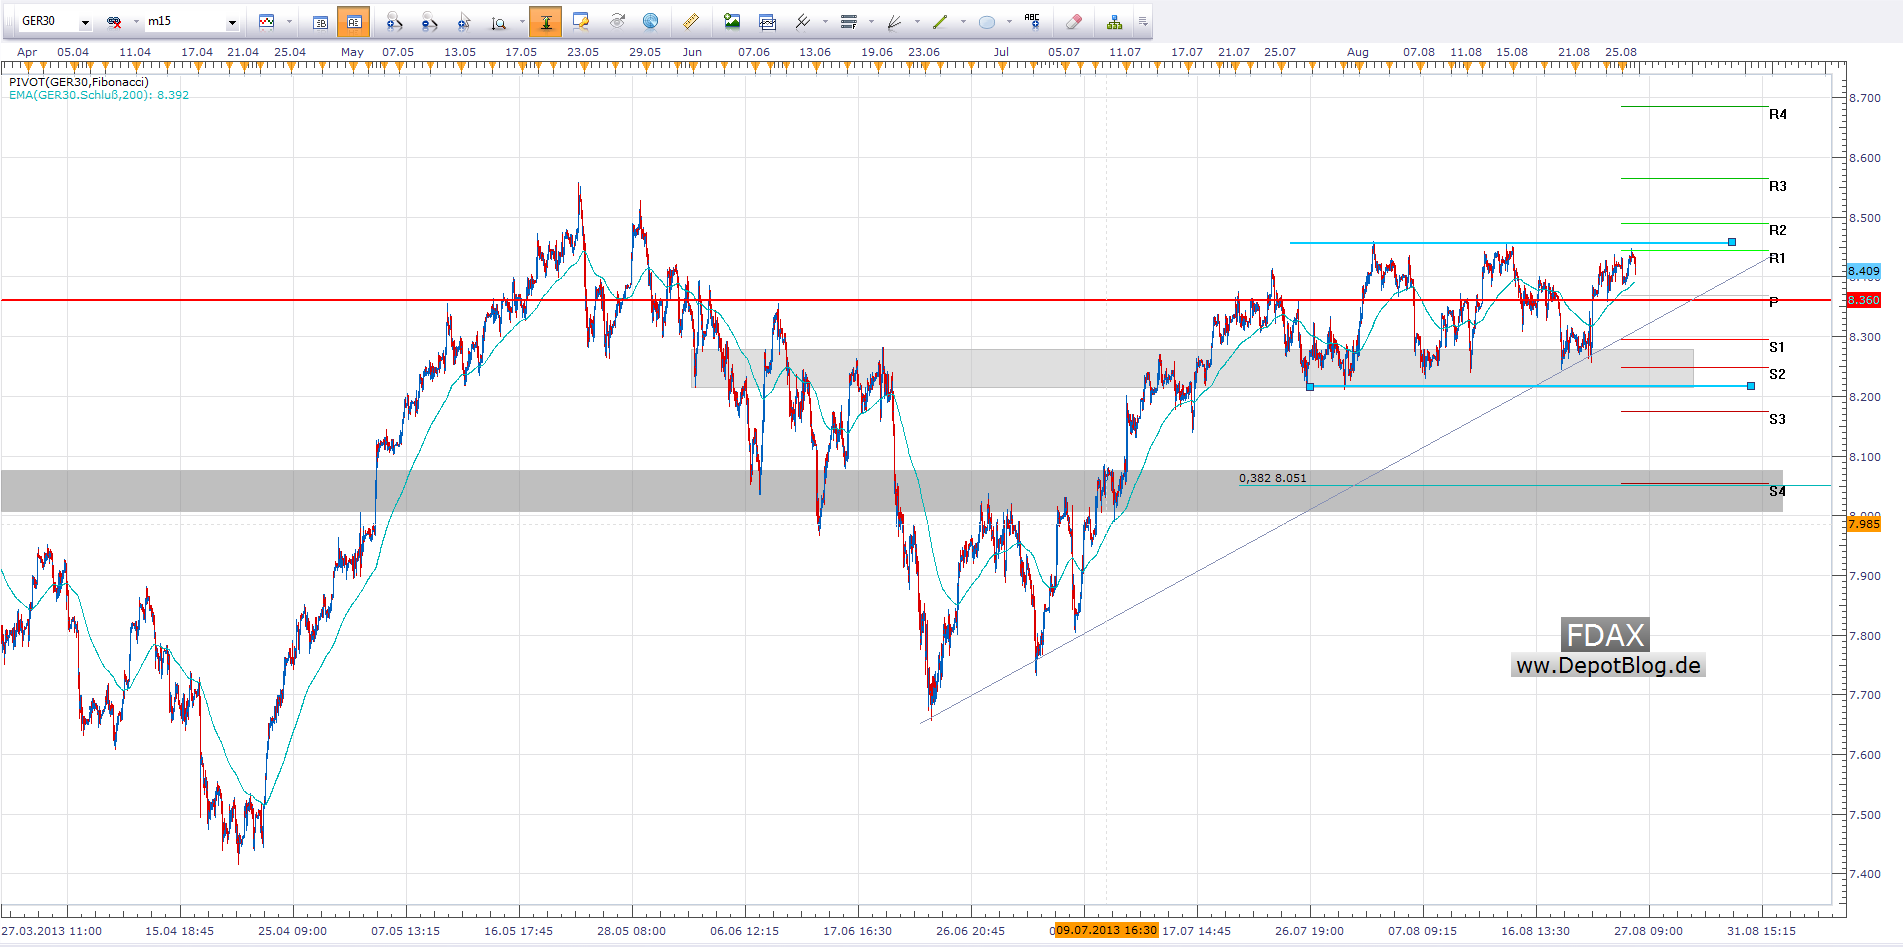1903x947 pixels.
Task: Open the m15 timeframe dropdown
Action: pos(232,22)
